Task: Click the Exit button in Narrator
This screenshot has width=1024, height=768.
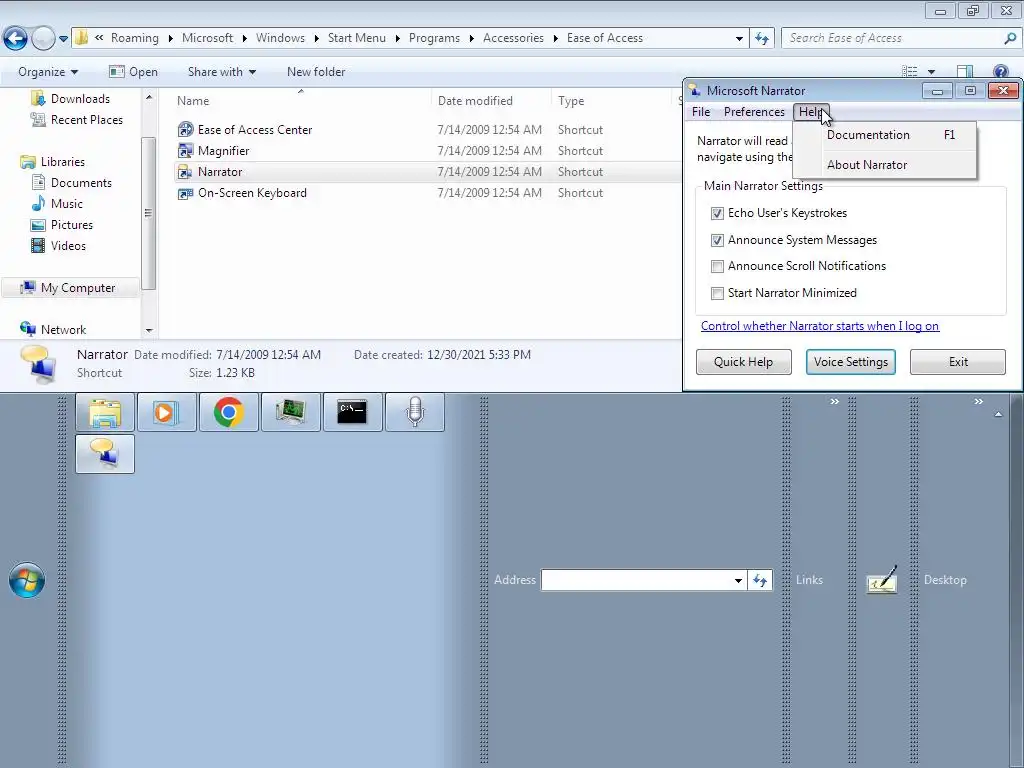Action: pyautogui.click(x=958, y=362)
